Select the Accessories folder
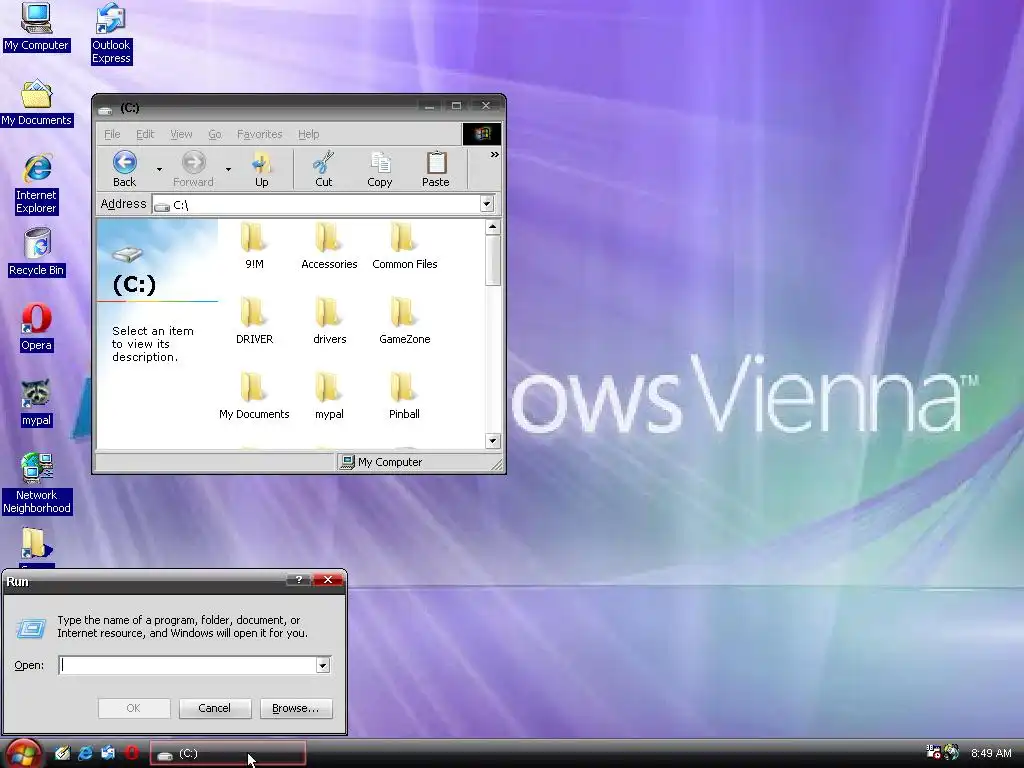The height and width of the screenshot is (768, 1024). pos(329,246)
